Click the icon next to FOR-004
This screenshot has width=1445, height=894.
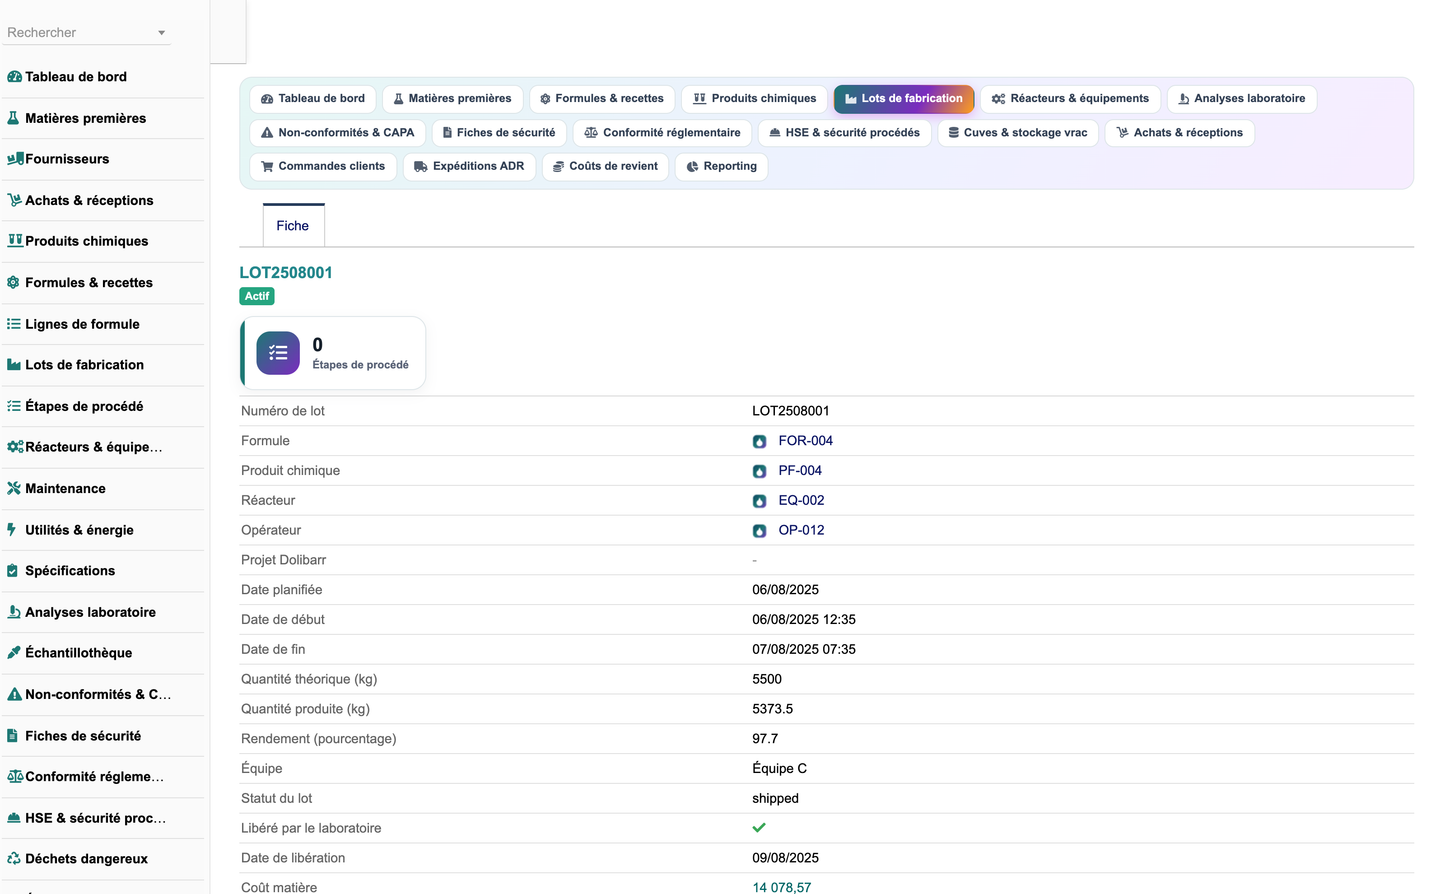tap(760, 441)
